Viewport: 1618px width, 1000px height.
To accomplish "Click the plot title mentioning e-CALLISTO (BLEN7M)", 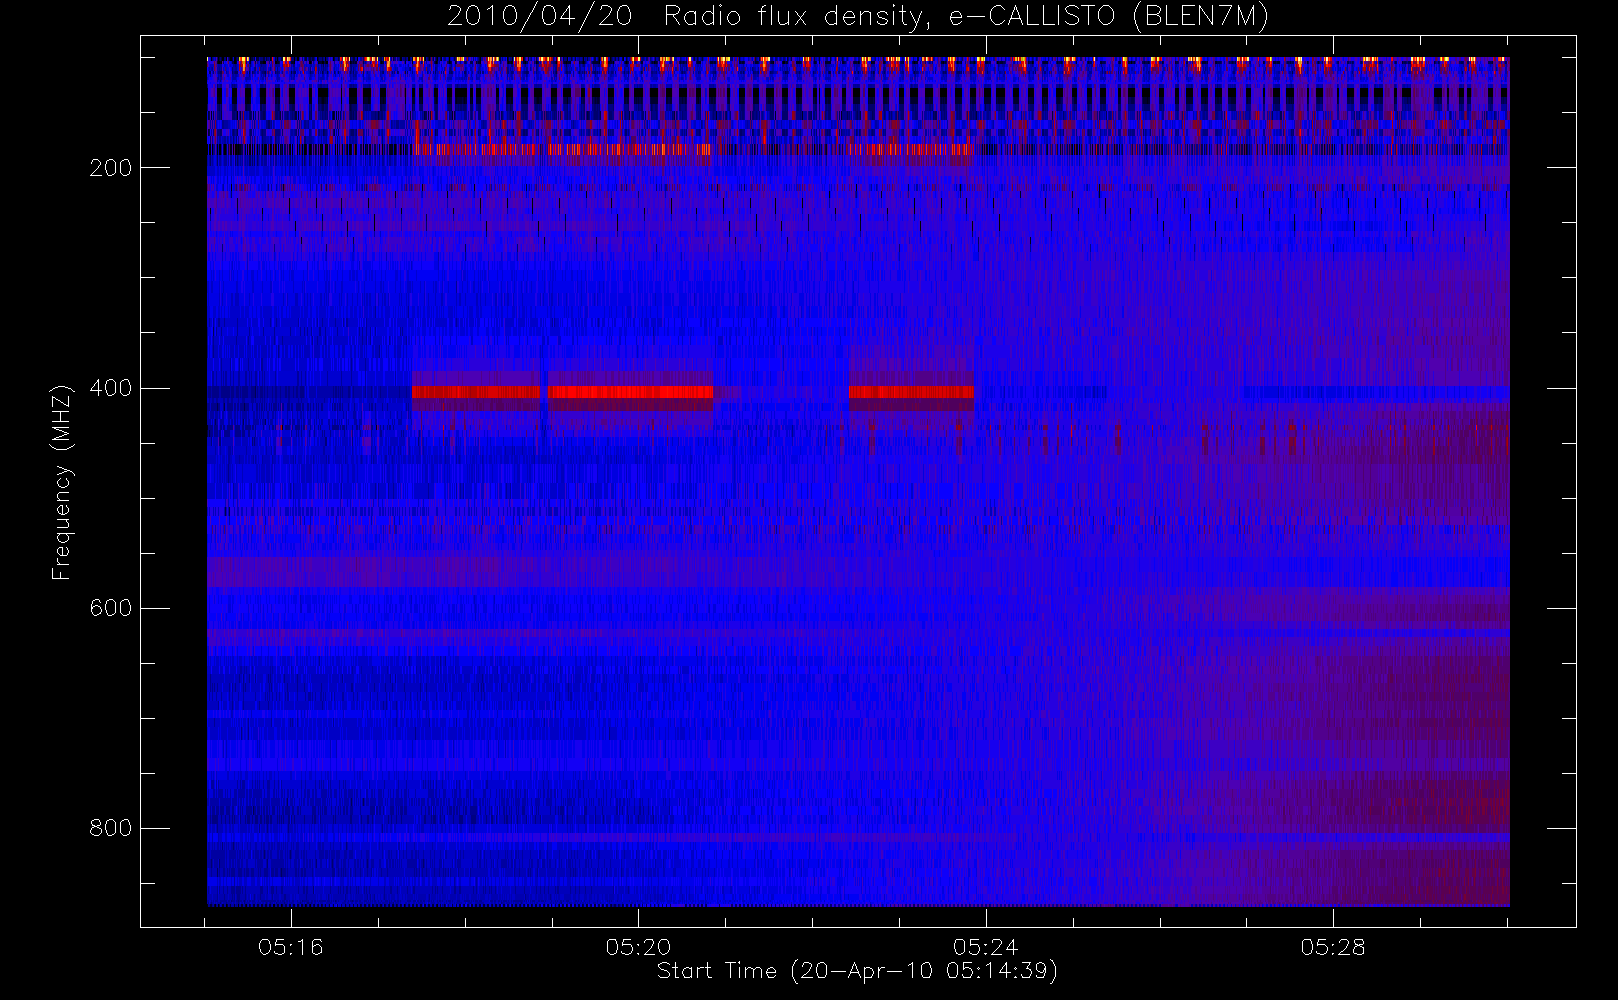I will [858, 17].
